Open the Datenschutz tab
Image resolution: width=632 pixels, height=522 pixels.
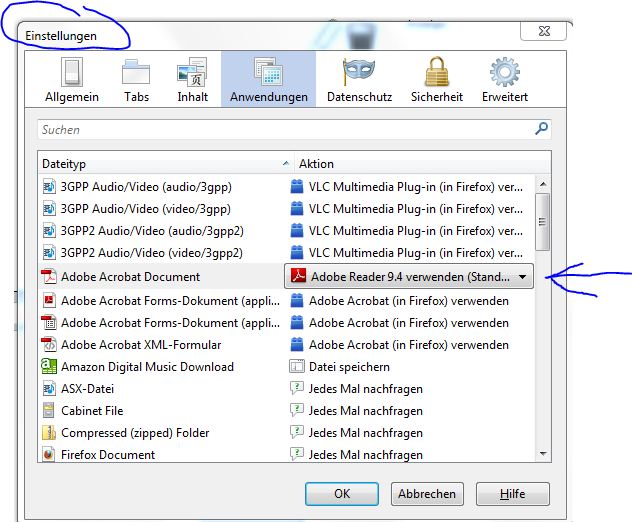pos(359,80)
